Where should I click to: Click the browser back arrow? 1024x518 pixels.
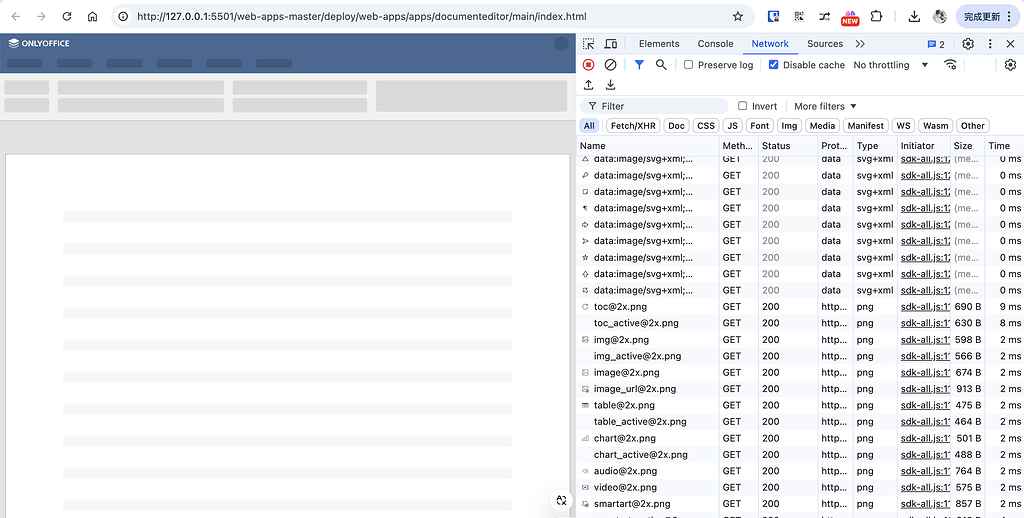(x=16, y=16)
